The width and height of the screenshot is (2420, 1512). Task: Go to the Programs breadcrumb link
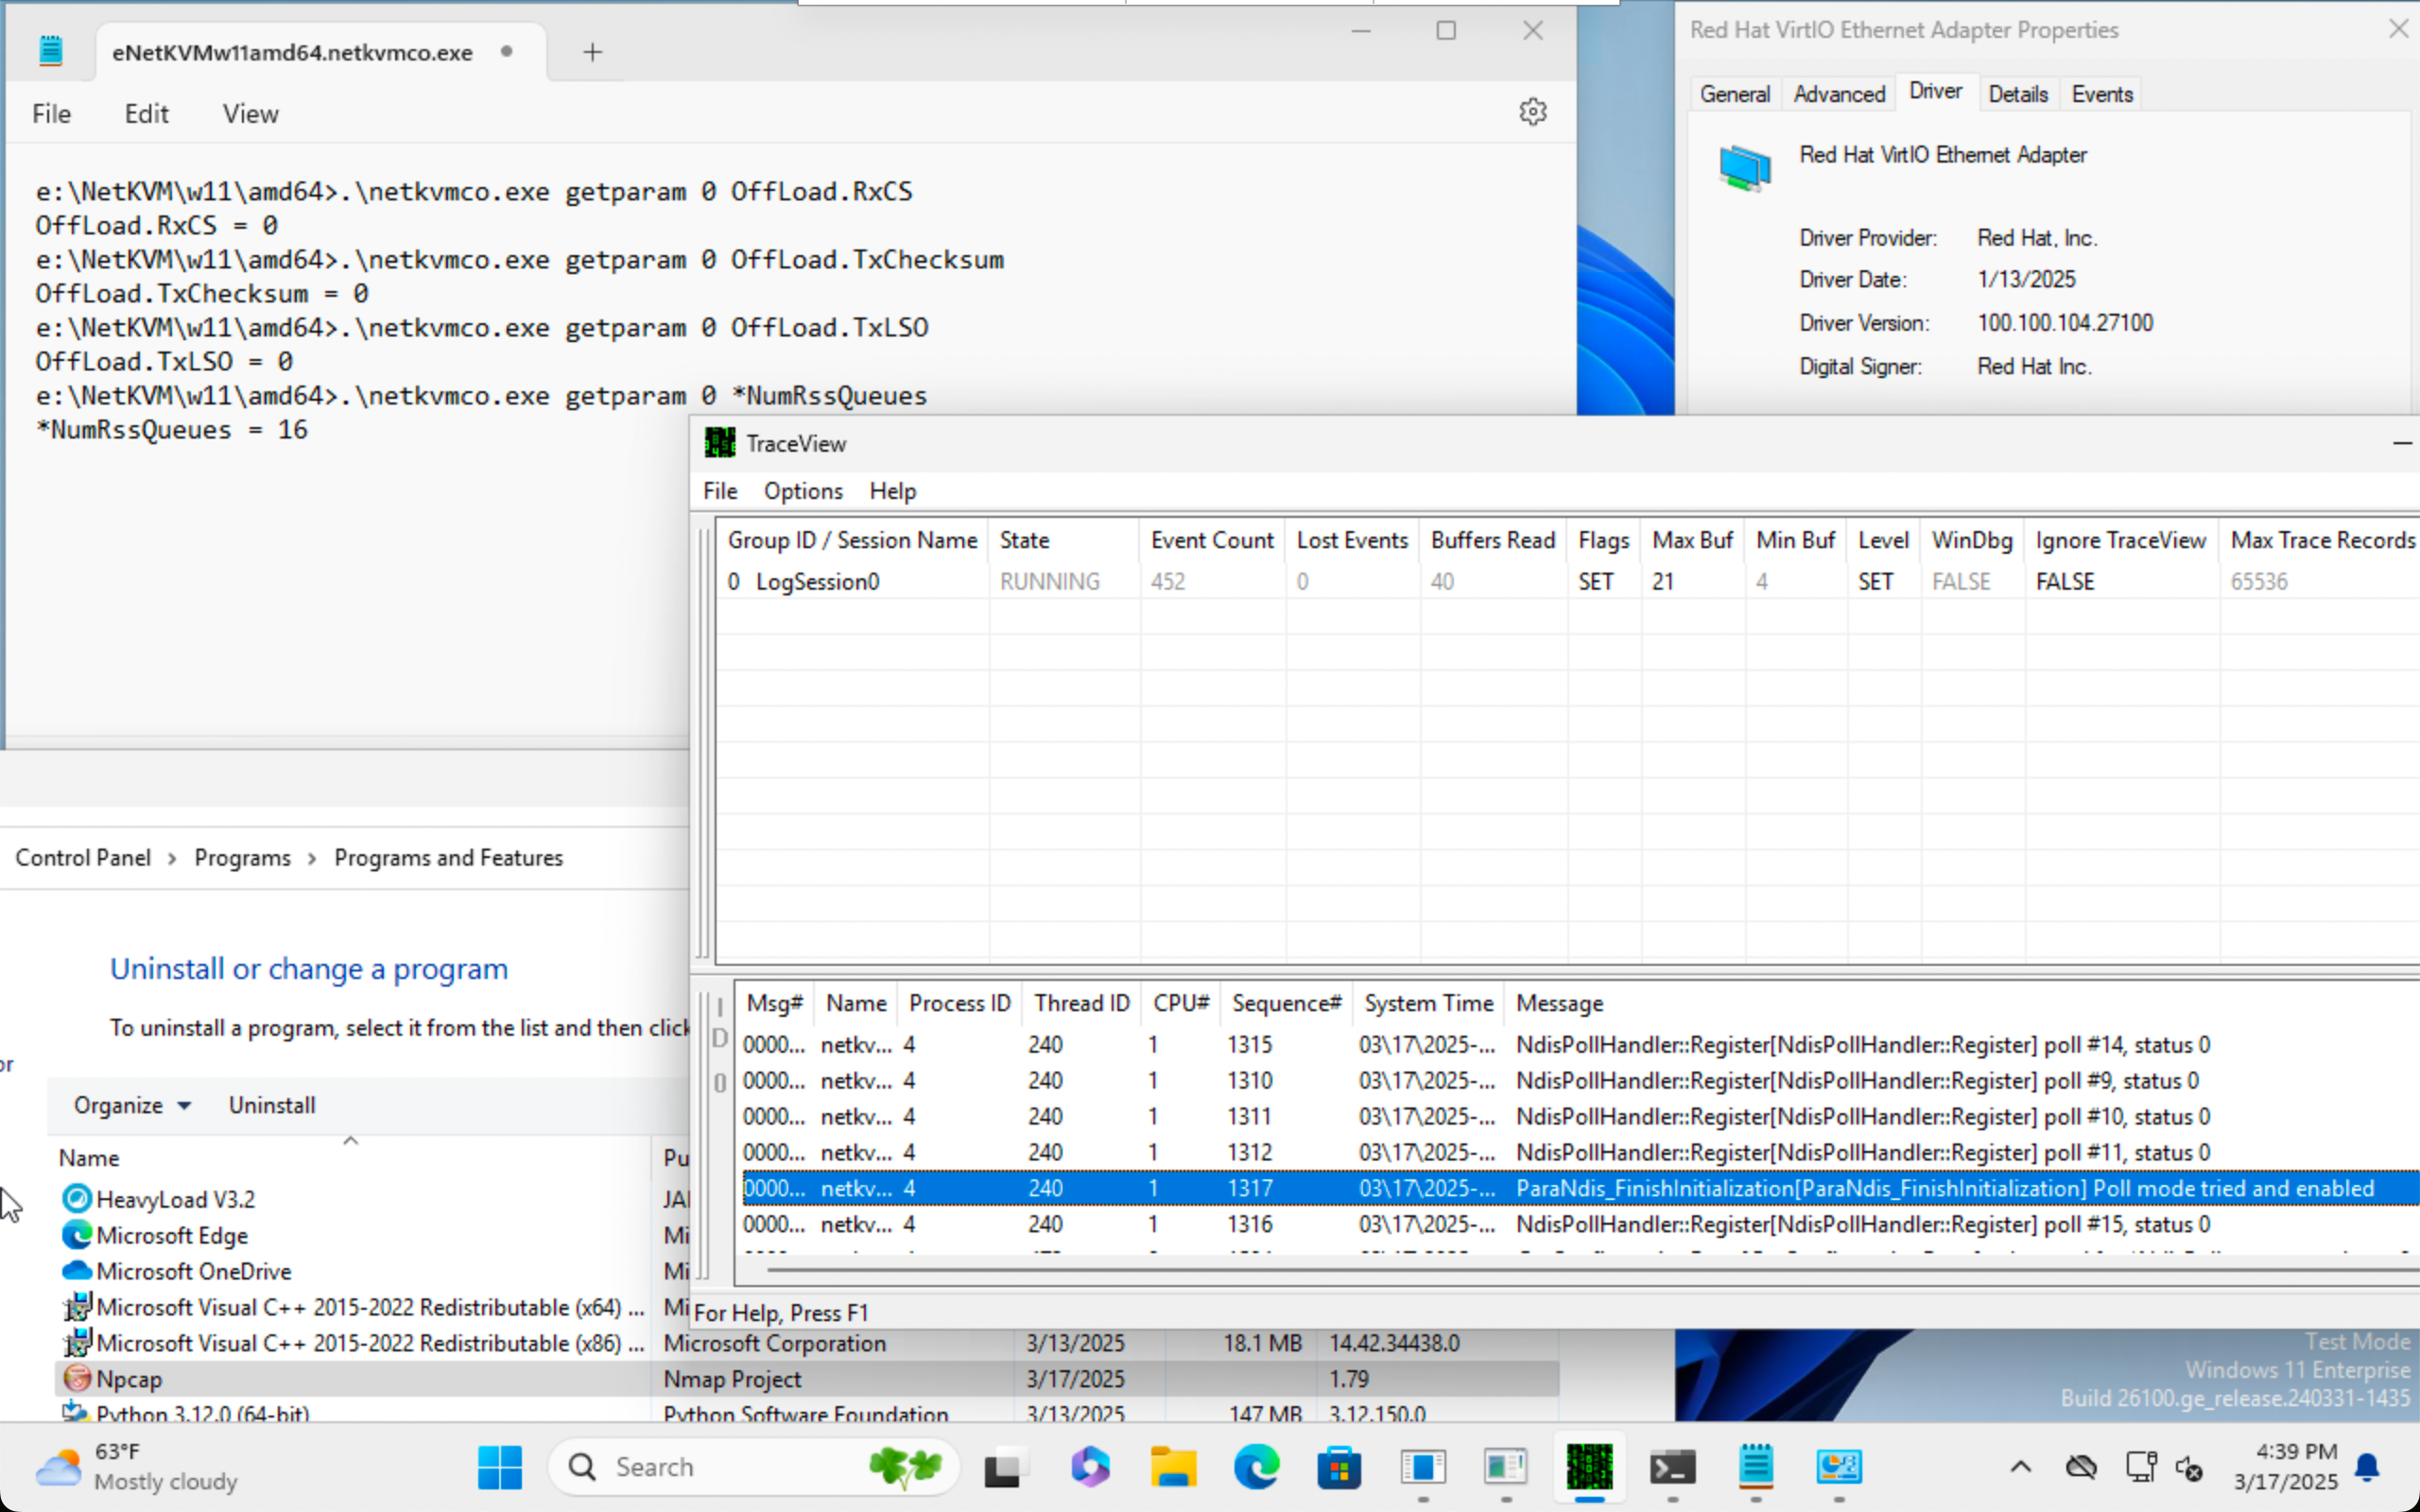pos(242,858)
